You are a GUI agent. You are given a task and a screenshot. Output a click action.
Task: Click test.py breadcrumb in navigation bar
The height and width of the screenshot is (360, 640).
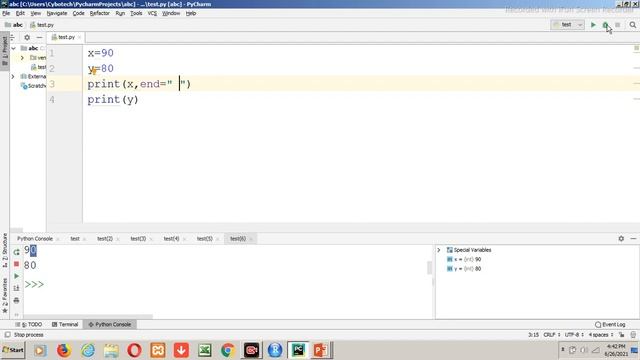pos(42,25)
